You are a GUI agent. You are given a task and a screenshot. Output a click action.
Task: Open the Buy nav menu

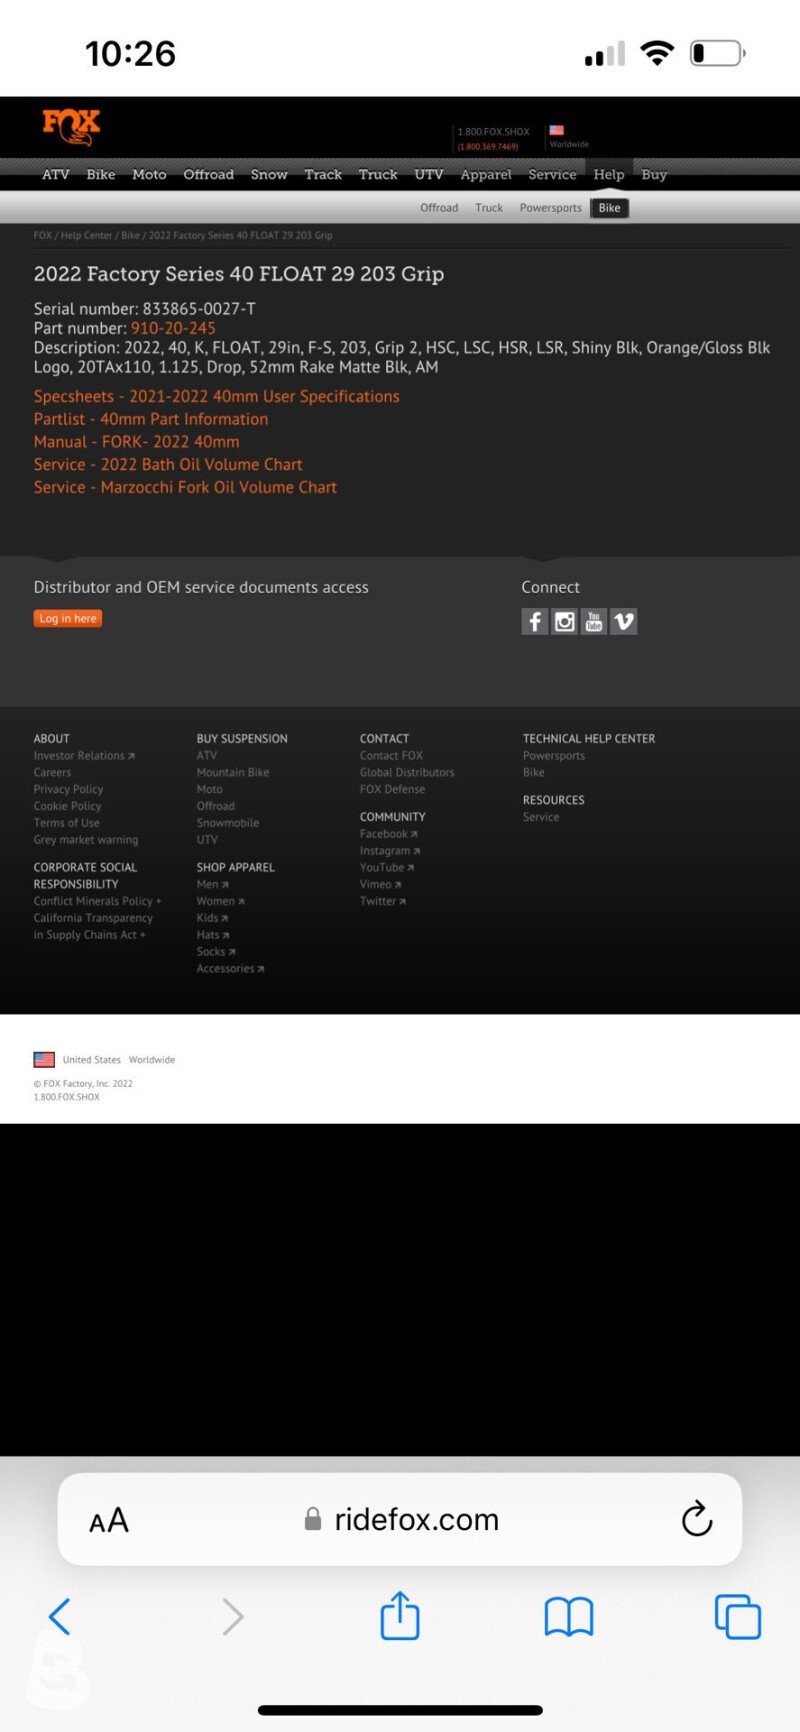pos(654,174)
